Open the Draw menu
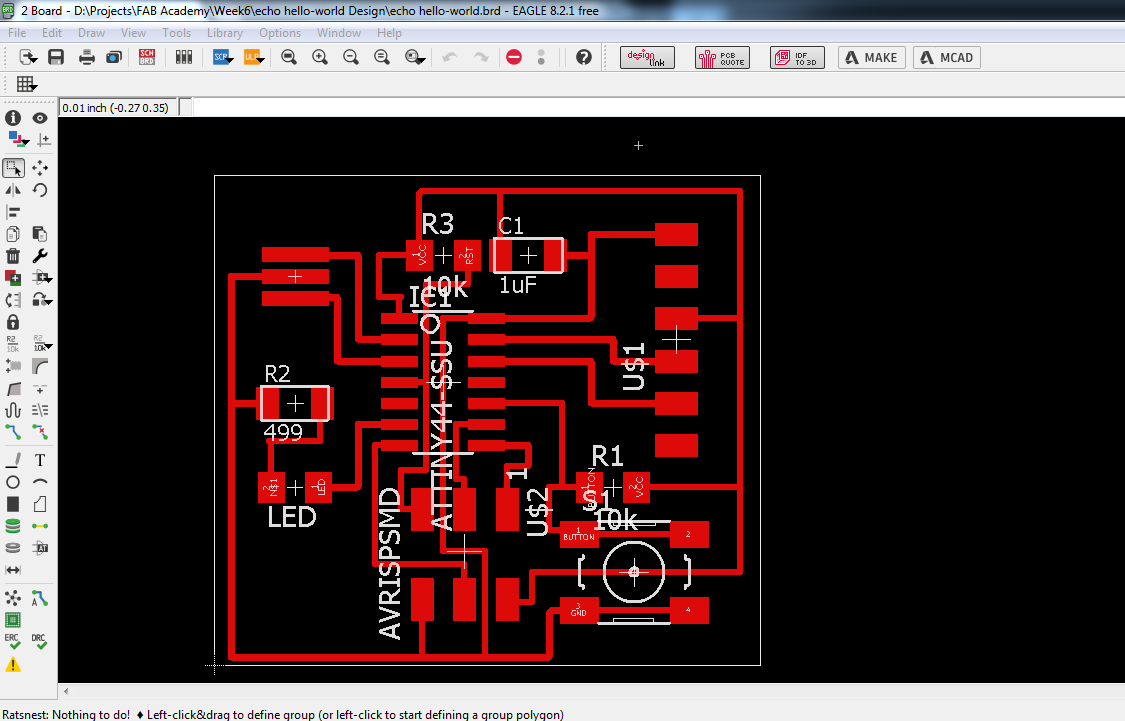1125x721 pixels. [91, 32]
